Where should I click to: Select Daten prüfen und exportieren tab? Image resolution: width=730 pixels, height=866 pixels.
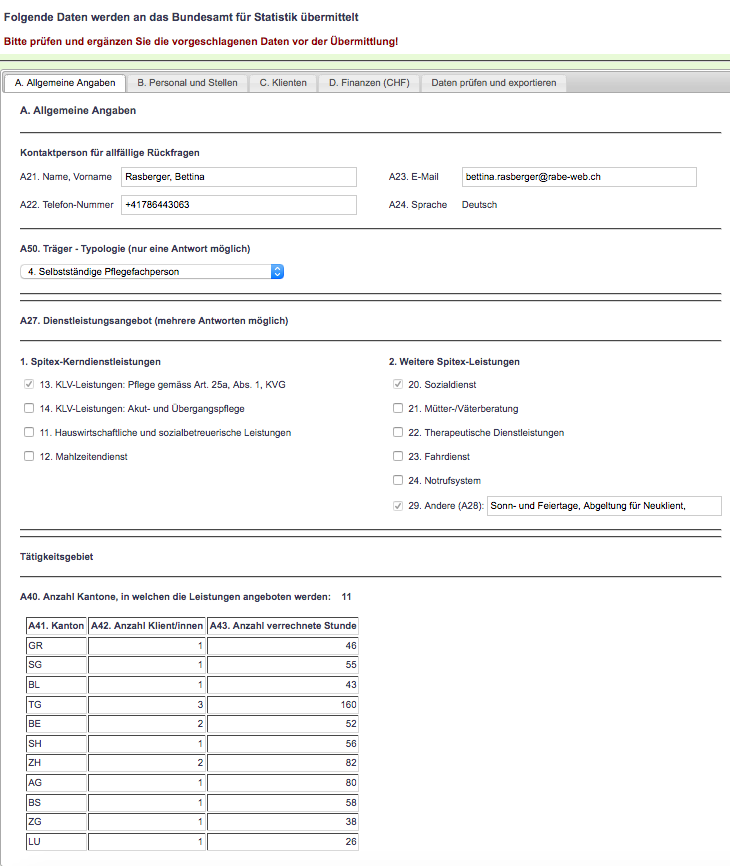[x=493, y=83]
